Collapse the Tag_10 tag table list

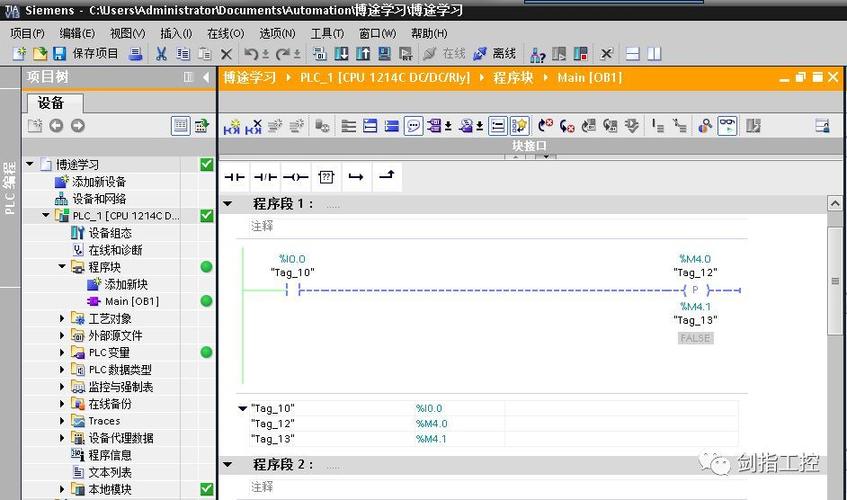tap(243, 408)
